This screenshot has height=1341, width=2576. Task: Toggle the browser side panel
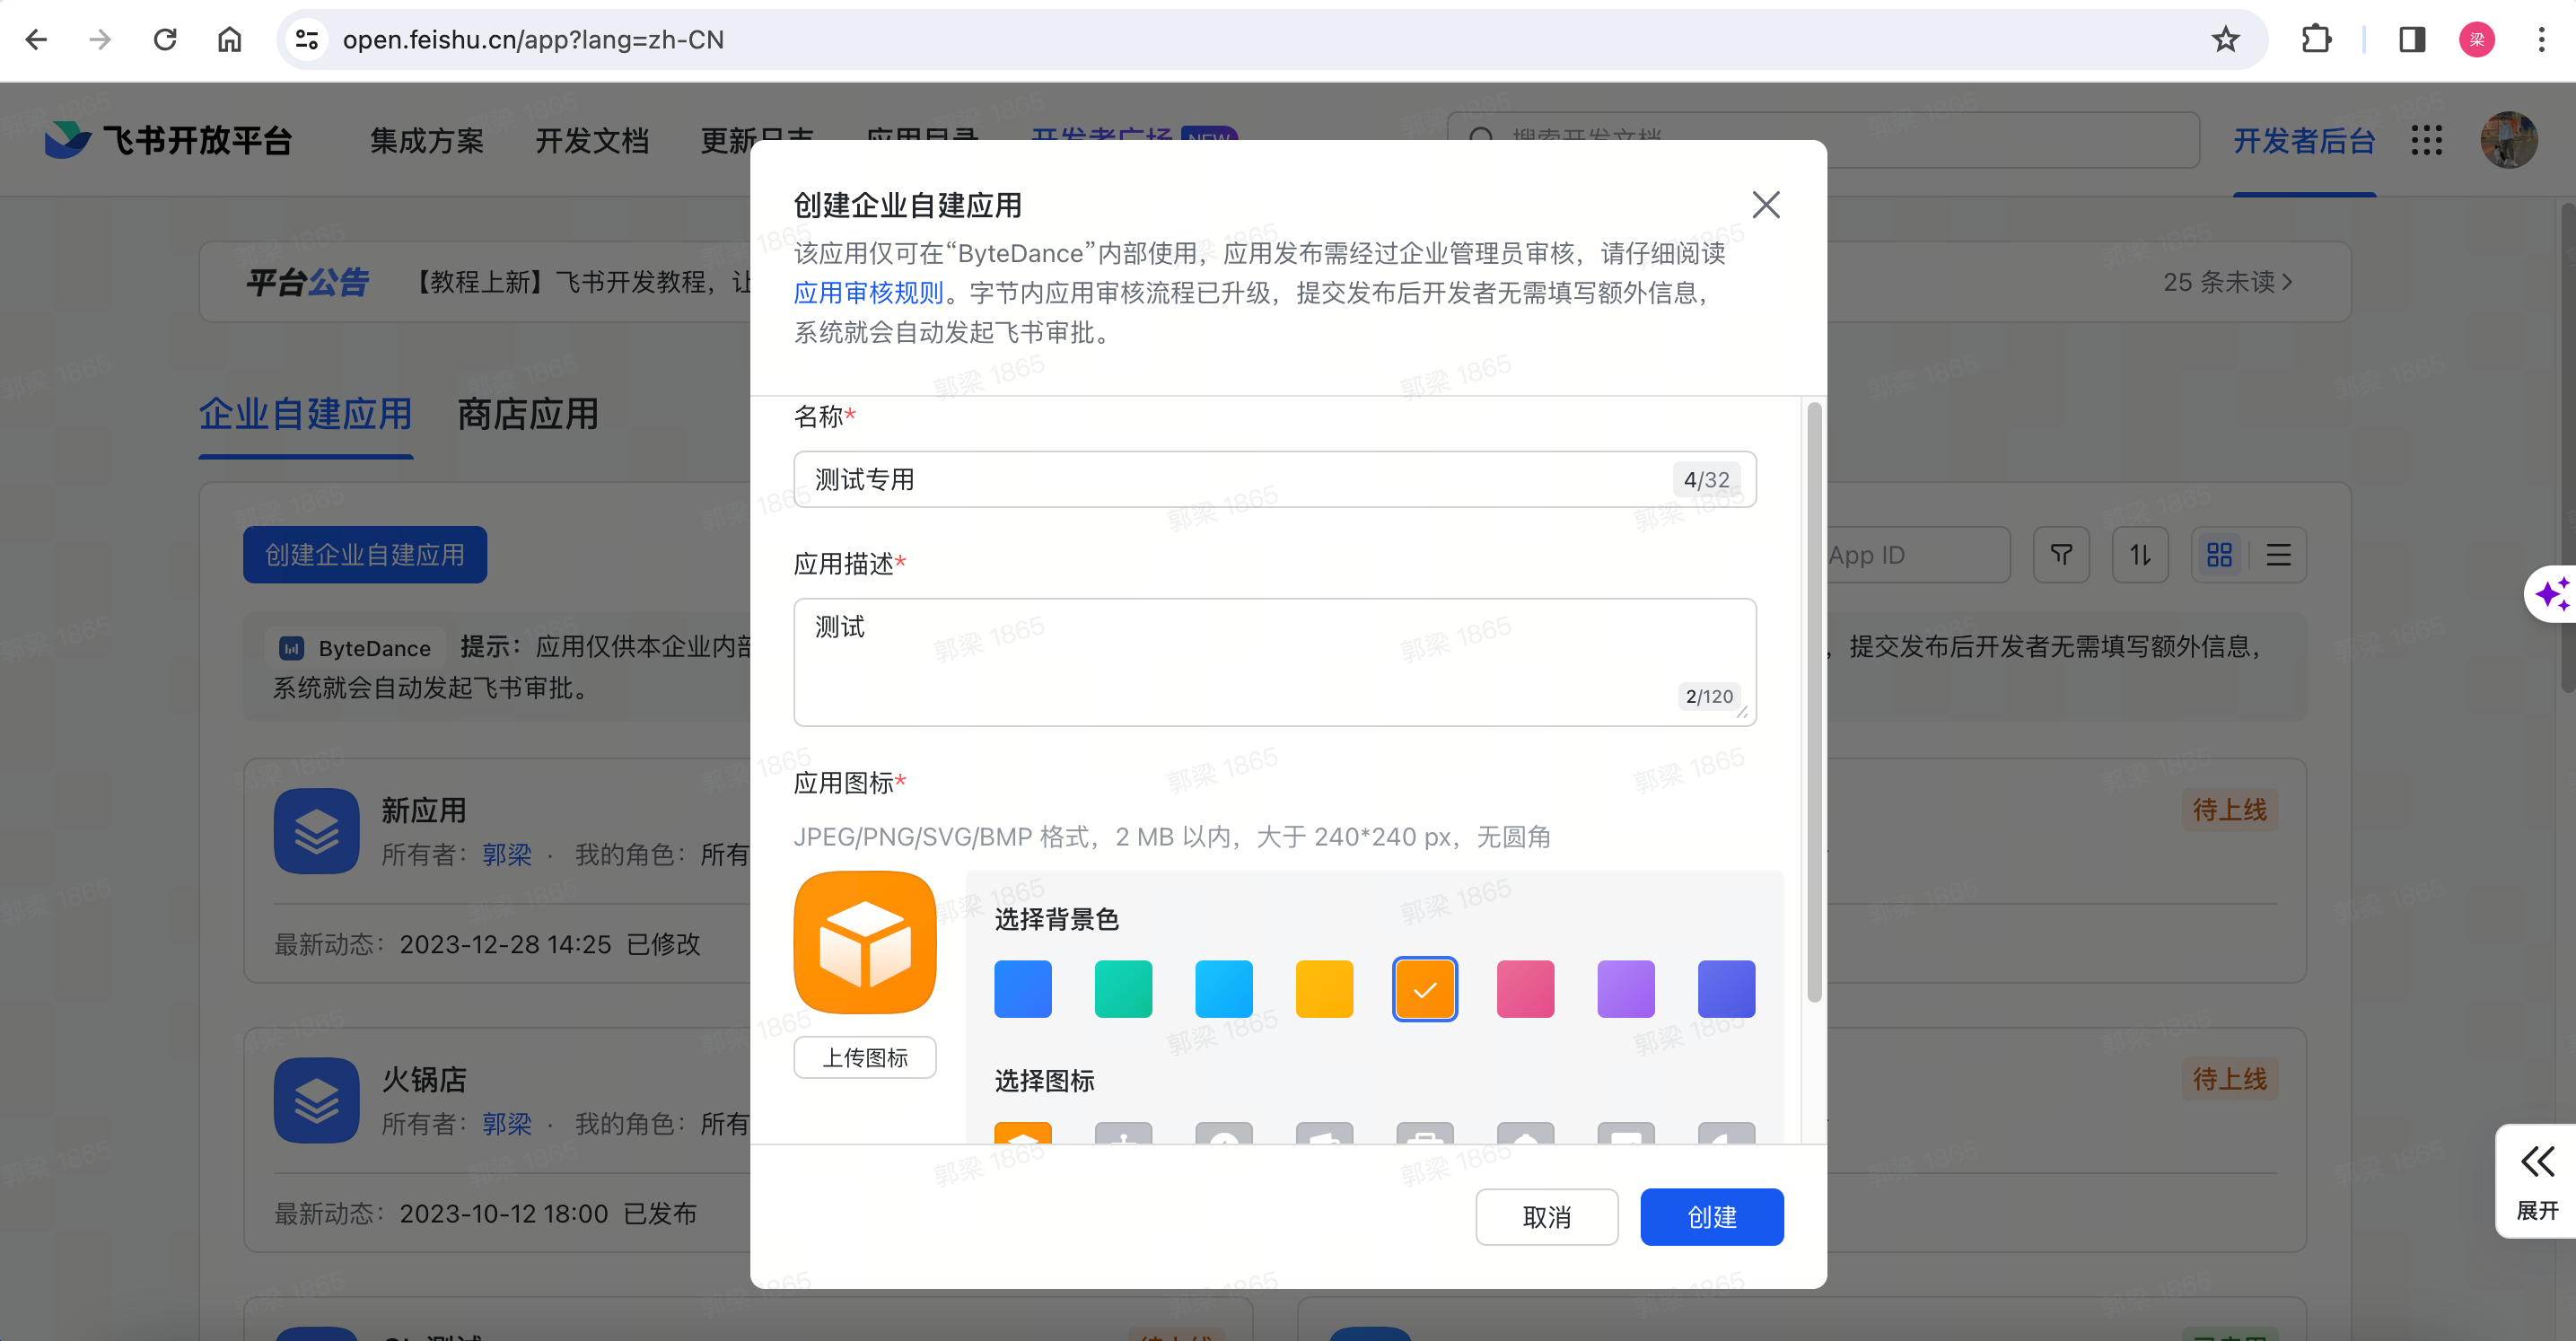(x=2412, y=40)
